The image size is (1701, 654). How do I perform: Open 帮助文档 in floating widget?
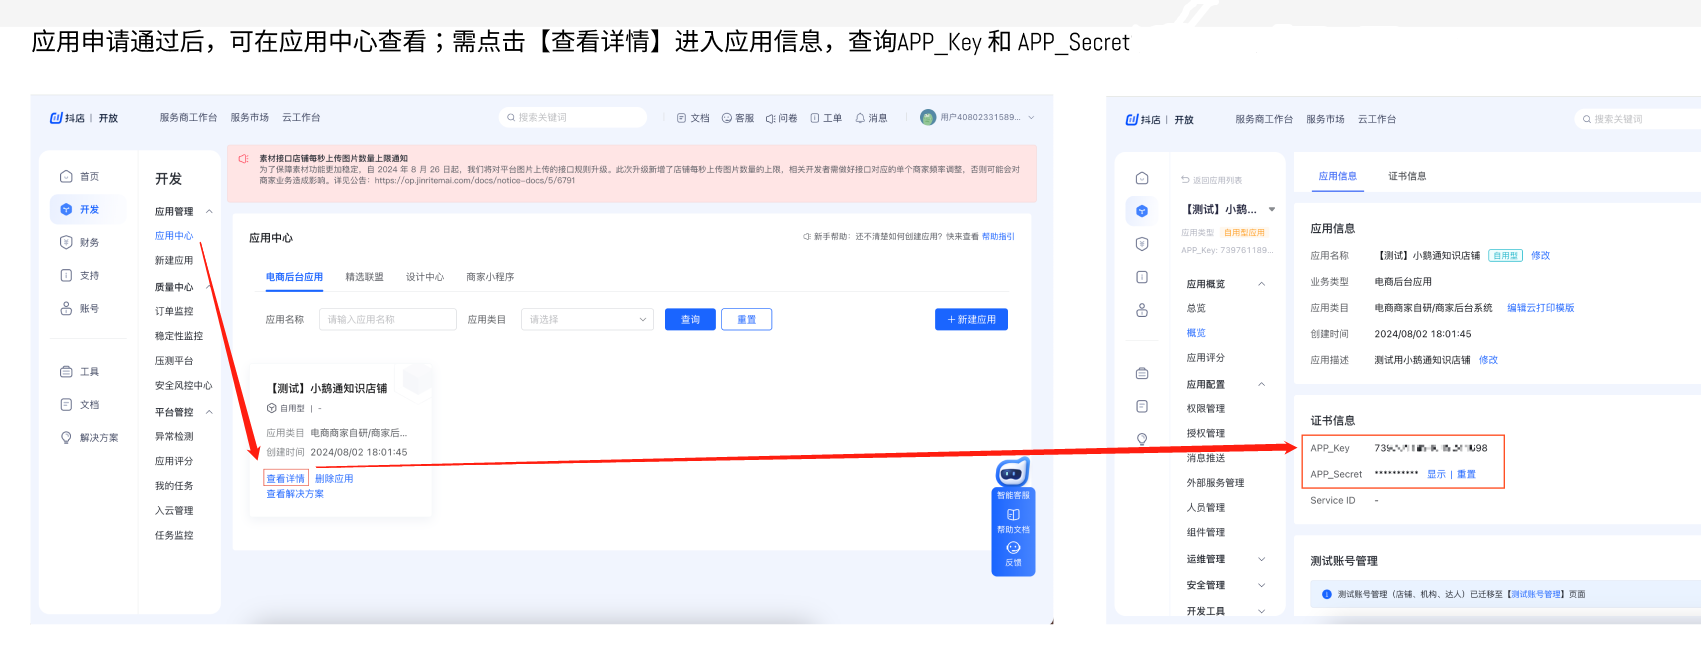click(1013, 520)
